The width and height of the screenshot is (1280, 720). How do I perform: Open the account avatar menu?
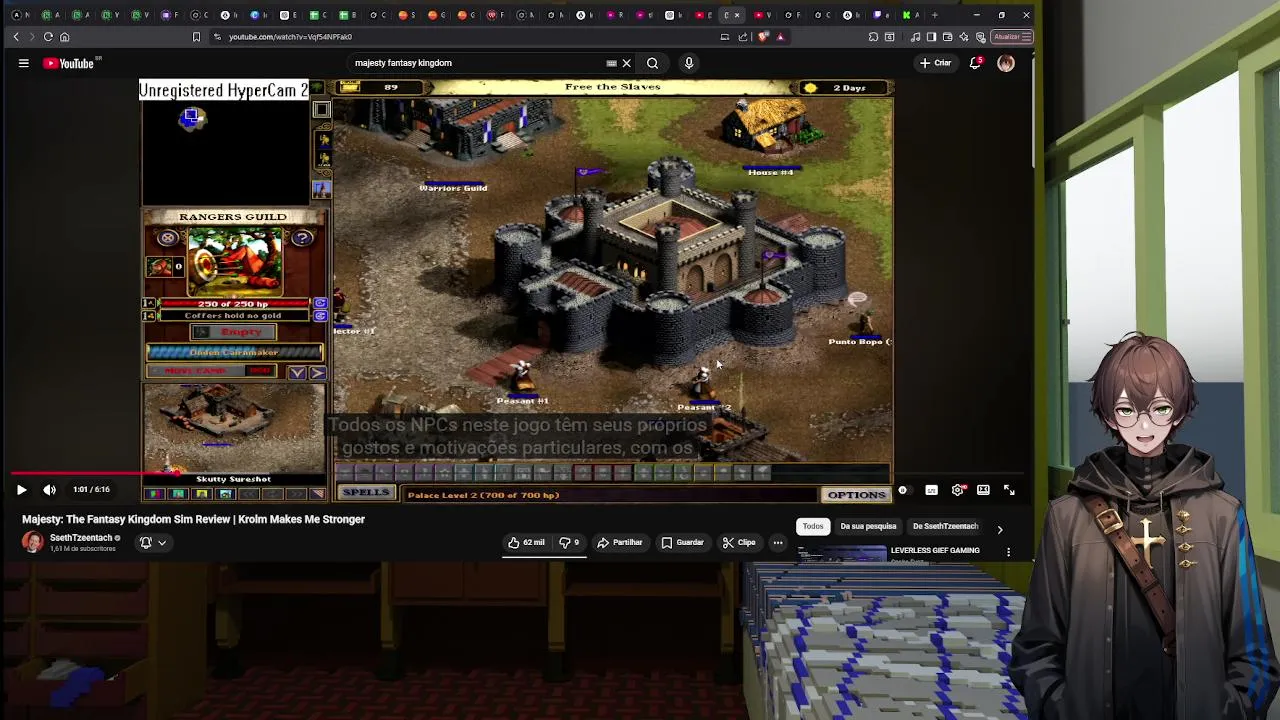click(1006, 63)
